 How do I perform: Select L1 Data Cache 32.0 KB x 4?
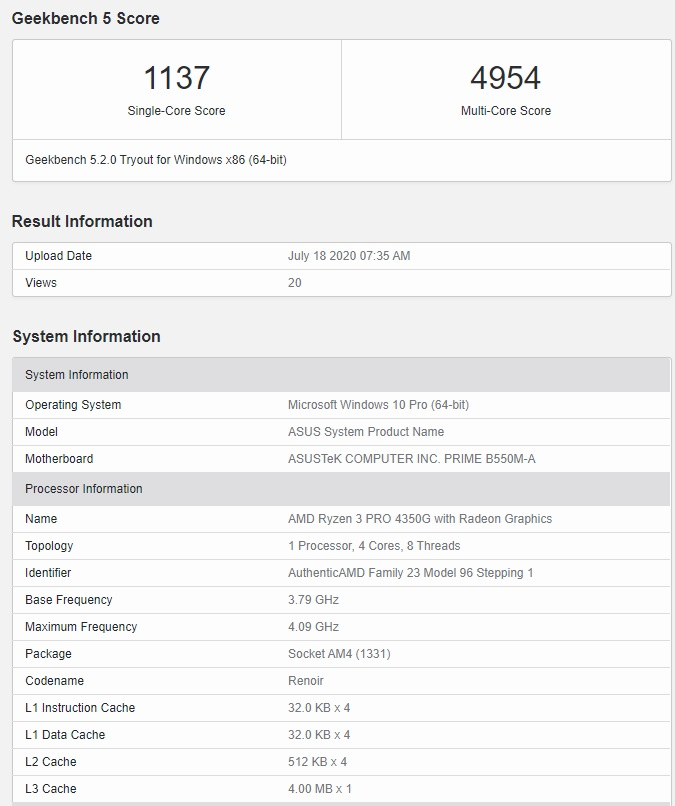(319, 735)
